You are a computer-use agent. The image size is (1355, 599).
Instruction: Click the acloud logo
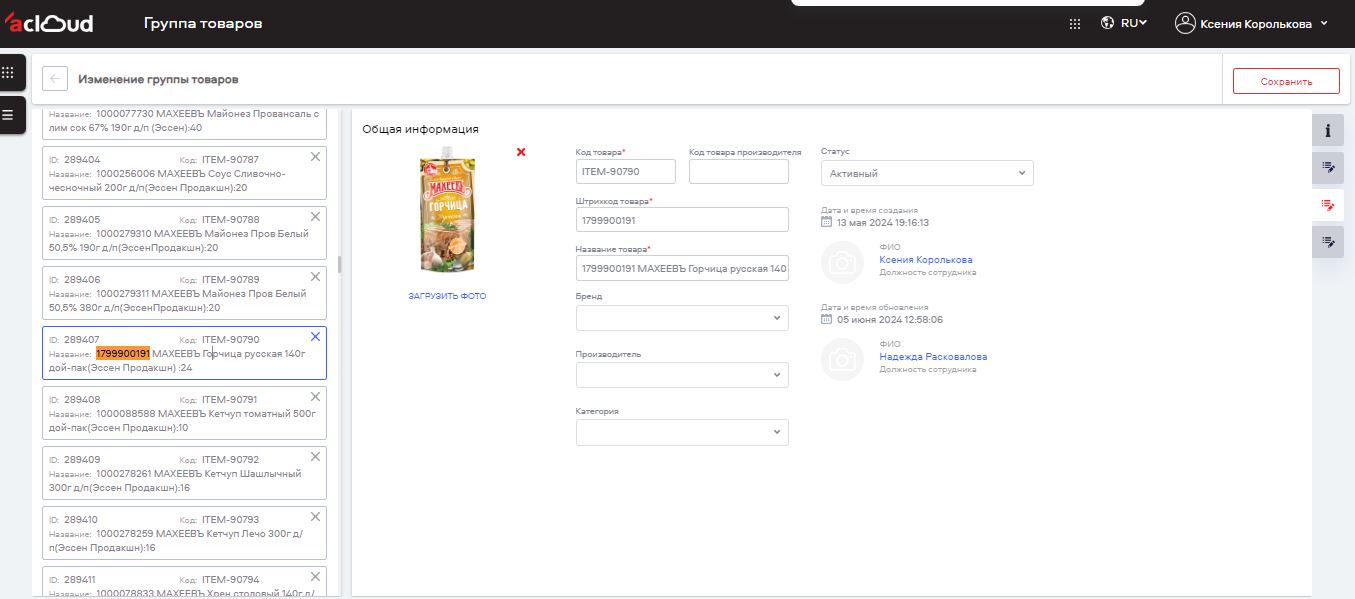click(x=47, y=23)
